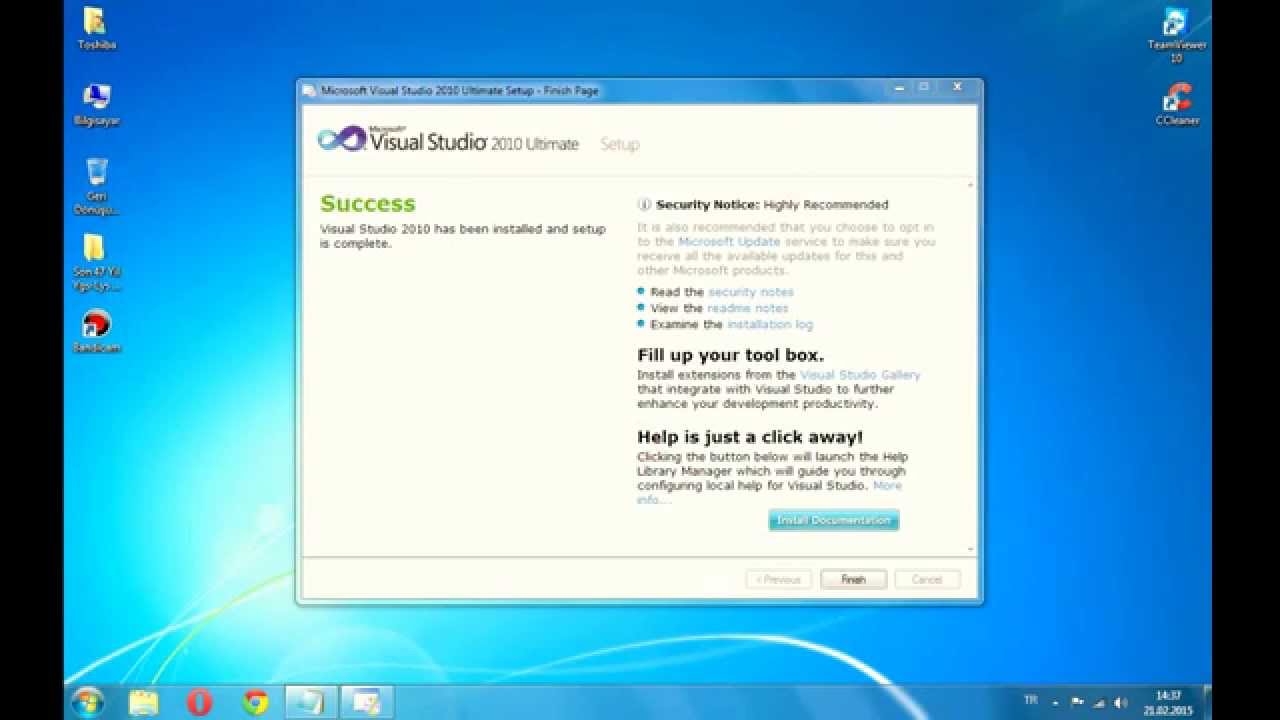Show hidden system tray icons

click(x=1055, y=702)
